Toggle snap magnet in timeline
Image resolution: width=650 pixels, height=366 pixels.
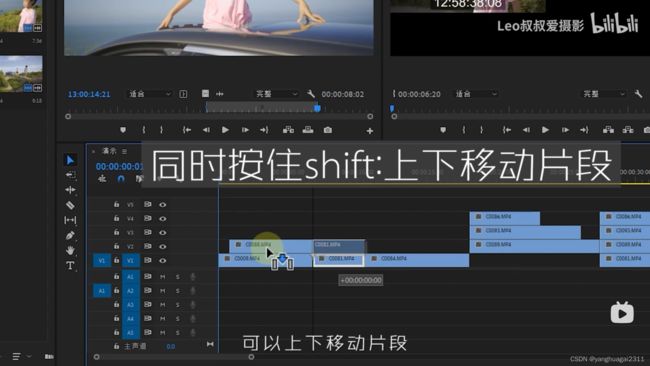[121, 179]
